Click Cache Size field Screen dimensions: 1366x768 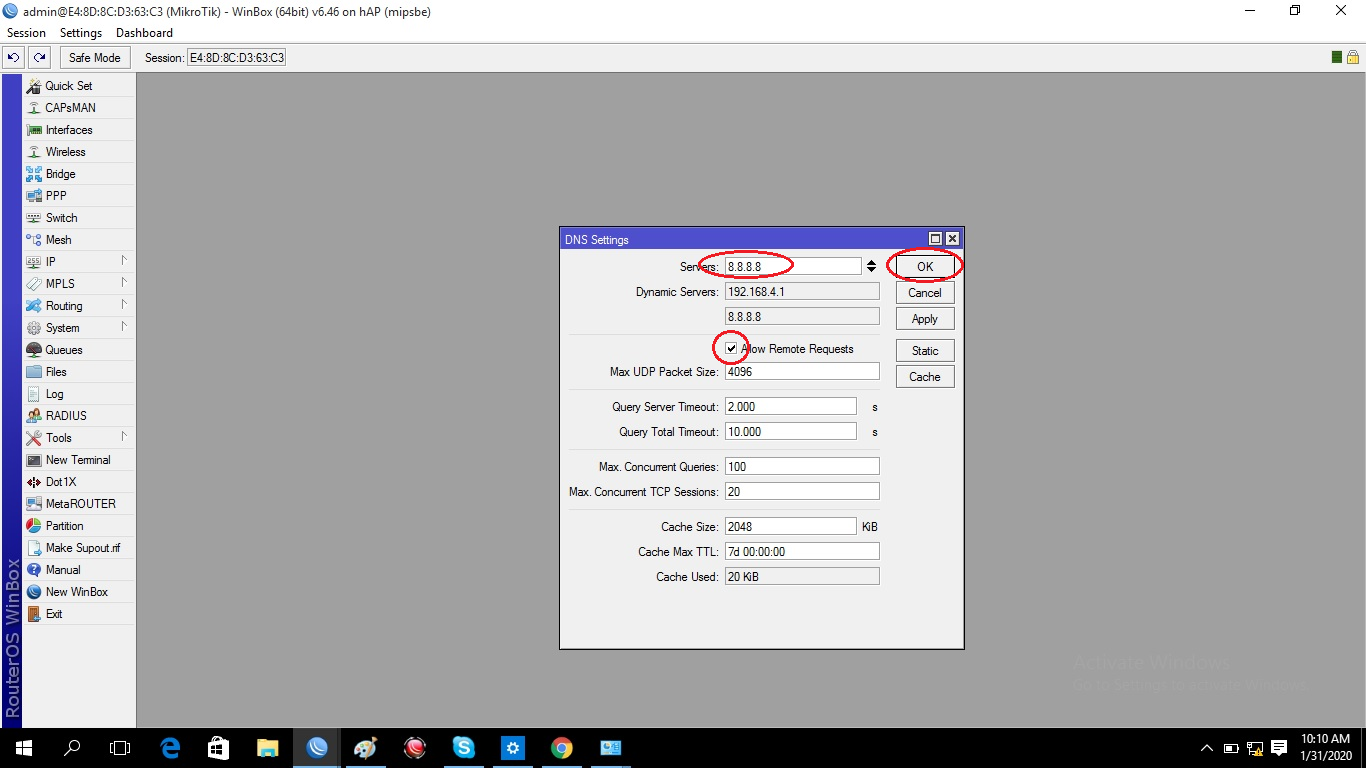pyautogui.click(x=791, y=527)
